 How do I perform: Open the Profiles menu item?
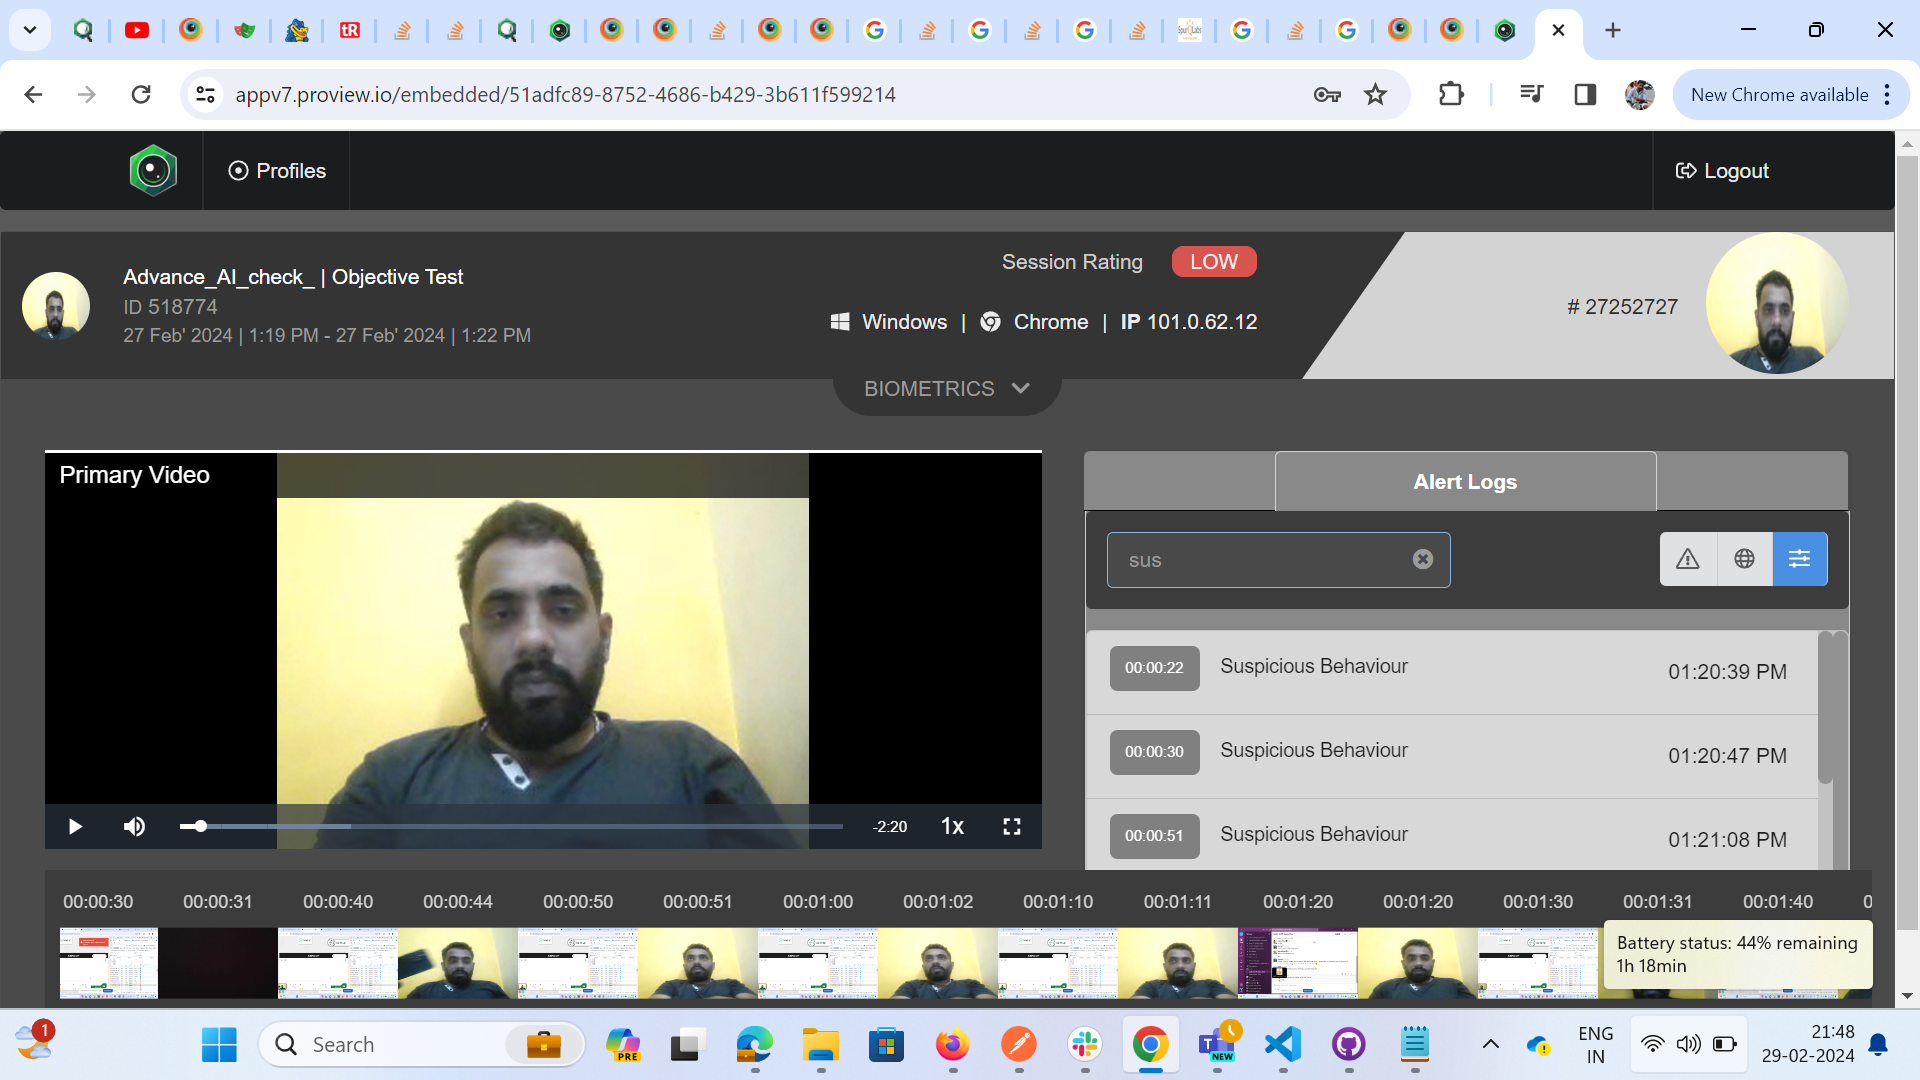277,171
